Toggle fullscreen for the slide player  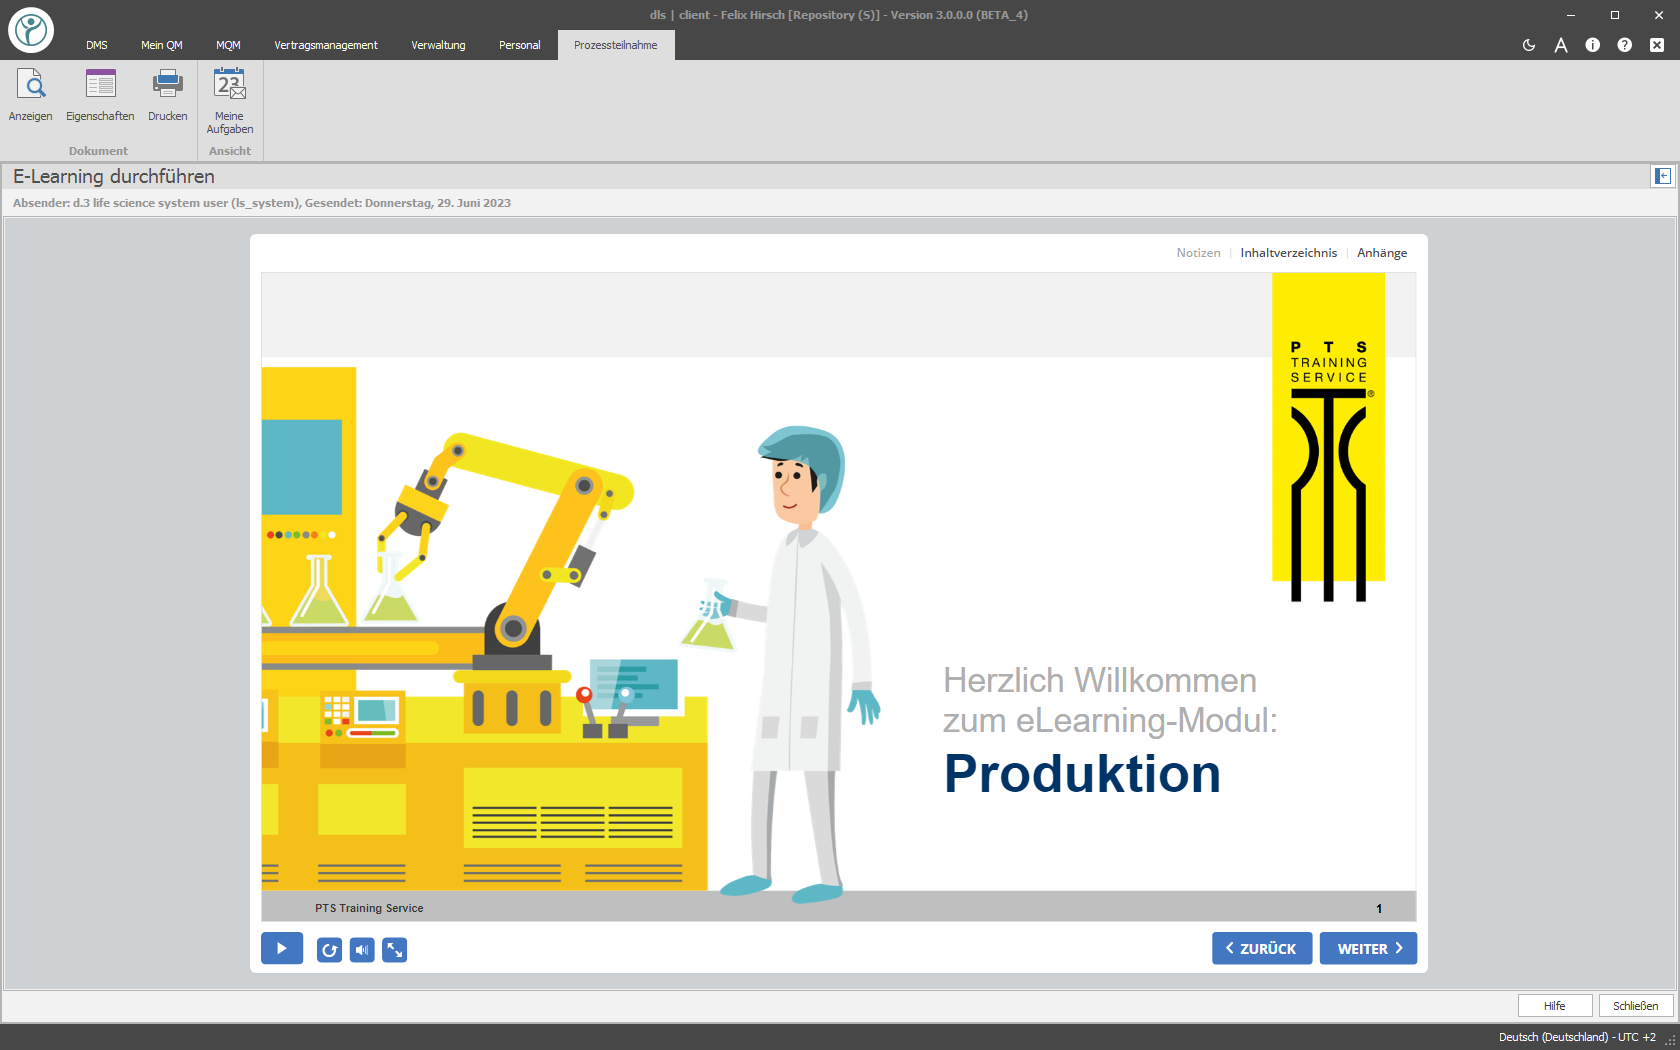[394, 949]
